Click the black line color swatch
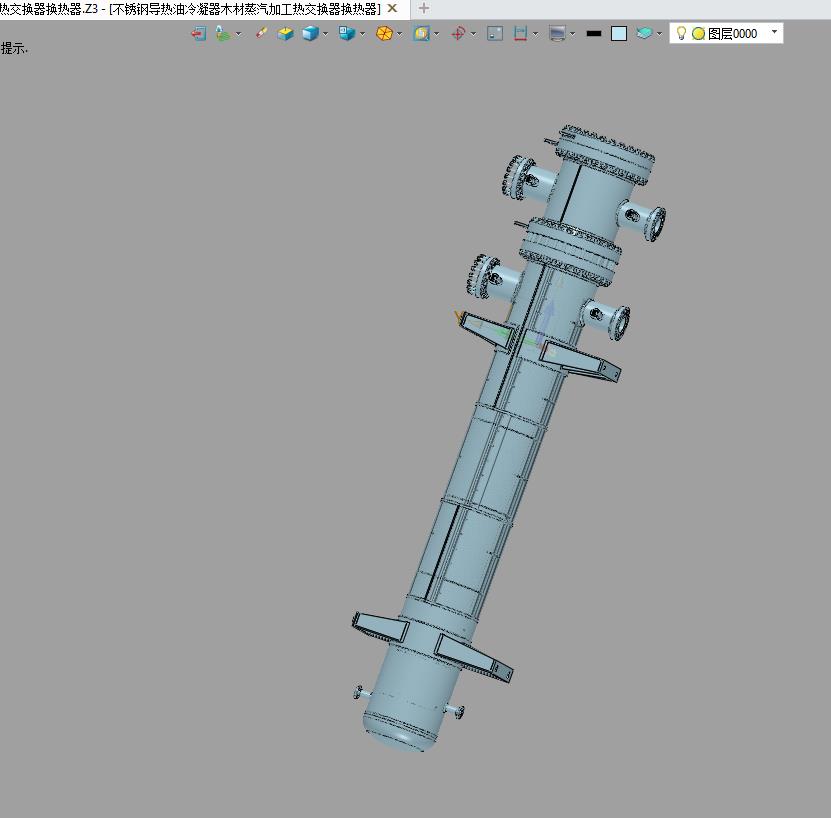 (x=594, y=33)
